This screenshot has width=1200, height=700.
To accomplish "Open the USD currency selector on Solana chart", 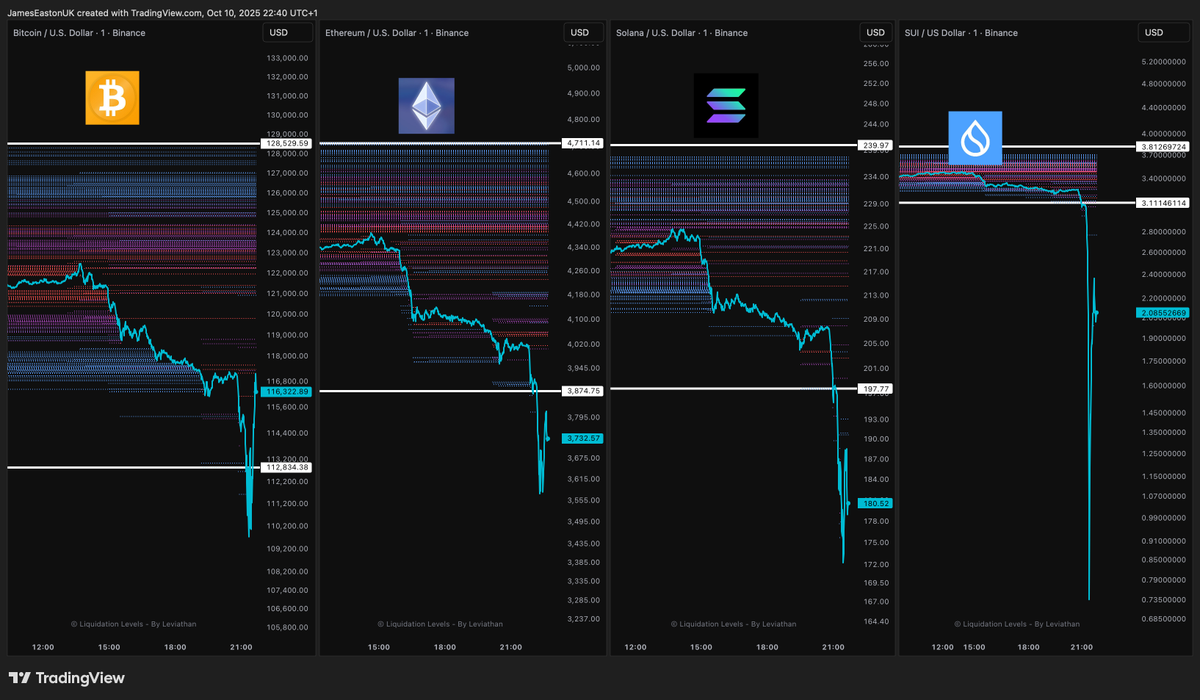I will tap(876, 33).
